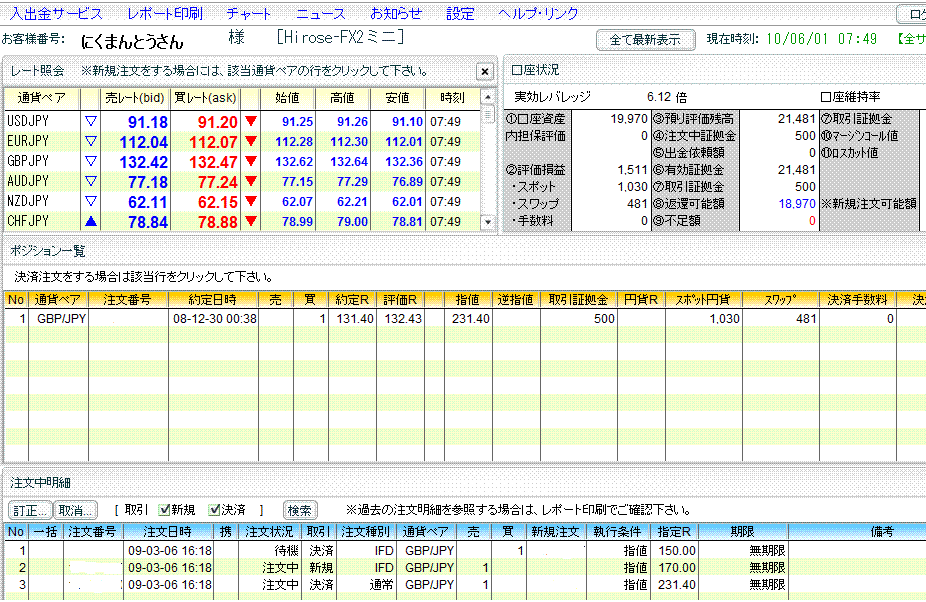Click CHFJPY blue up-arrow indicator
The height and width of the screenshot is (602, 926).
[x=90, y=221]
